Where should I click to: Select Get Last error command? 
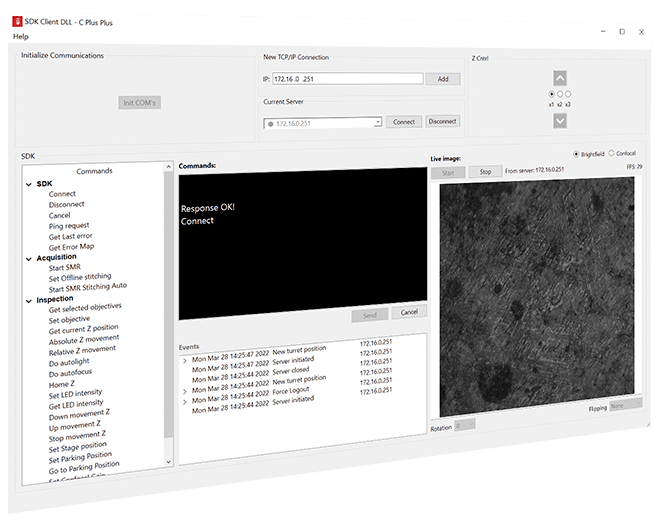pos(70,236)
